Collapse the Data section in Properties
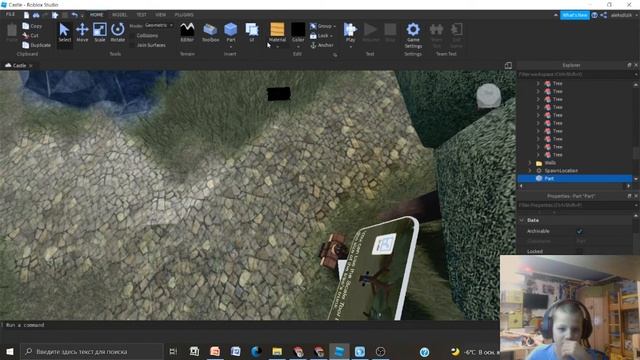The width and height of the screenshot is (640, 360). pos(522,220)
